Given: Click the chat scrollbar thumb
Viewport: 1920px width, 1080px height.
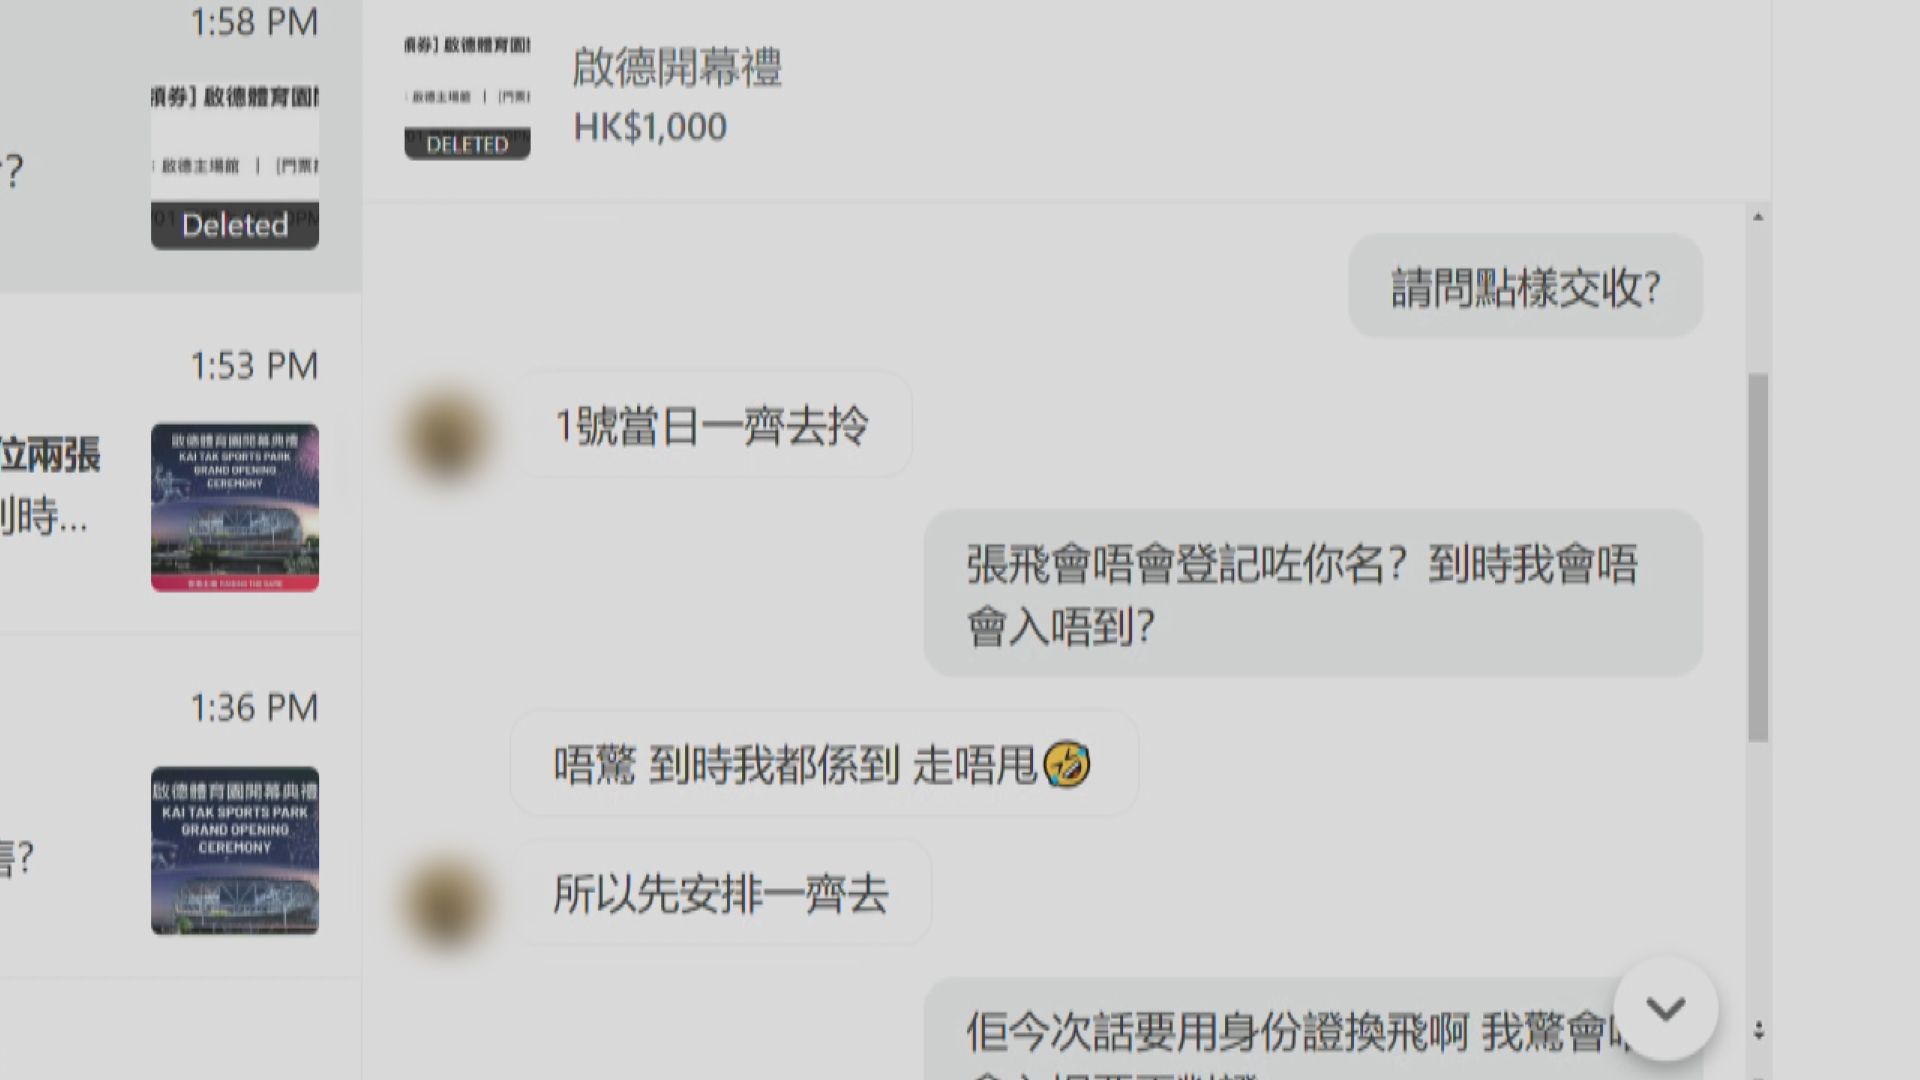Looking at the screenshot, I should coord(1758,557).
